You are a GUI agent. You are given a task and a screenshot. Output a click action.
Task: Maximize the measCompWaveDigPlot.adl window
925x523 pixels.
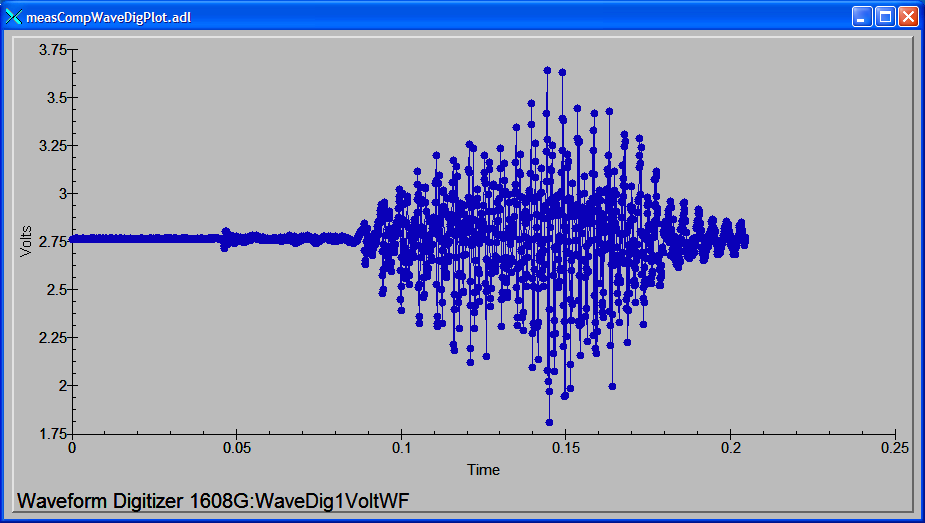click(x=885, y=17)
